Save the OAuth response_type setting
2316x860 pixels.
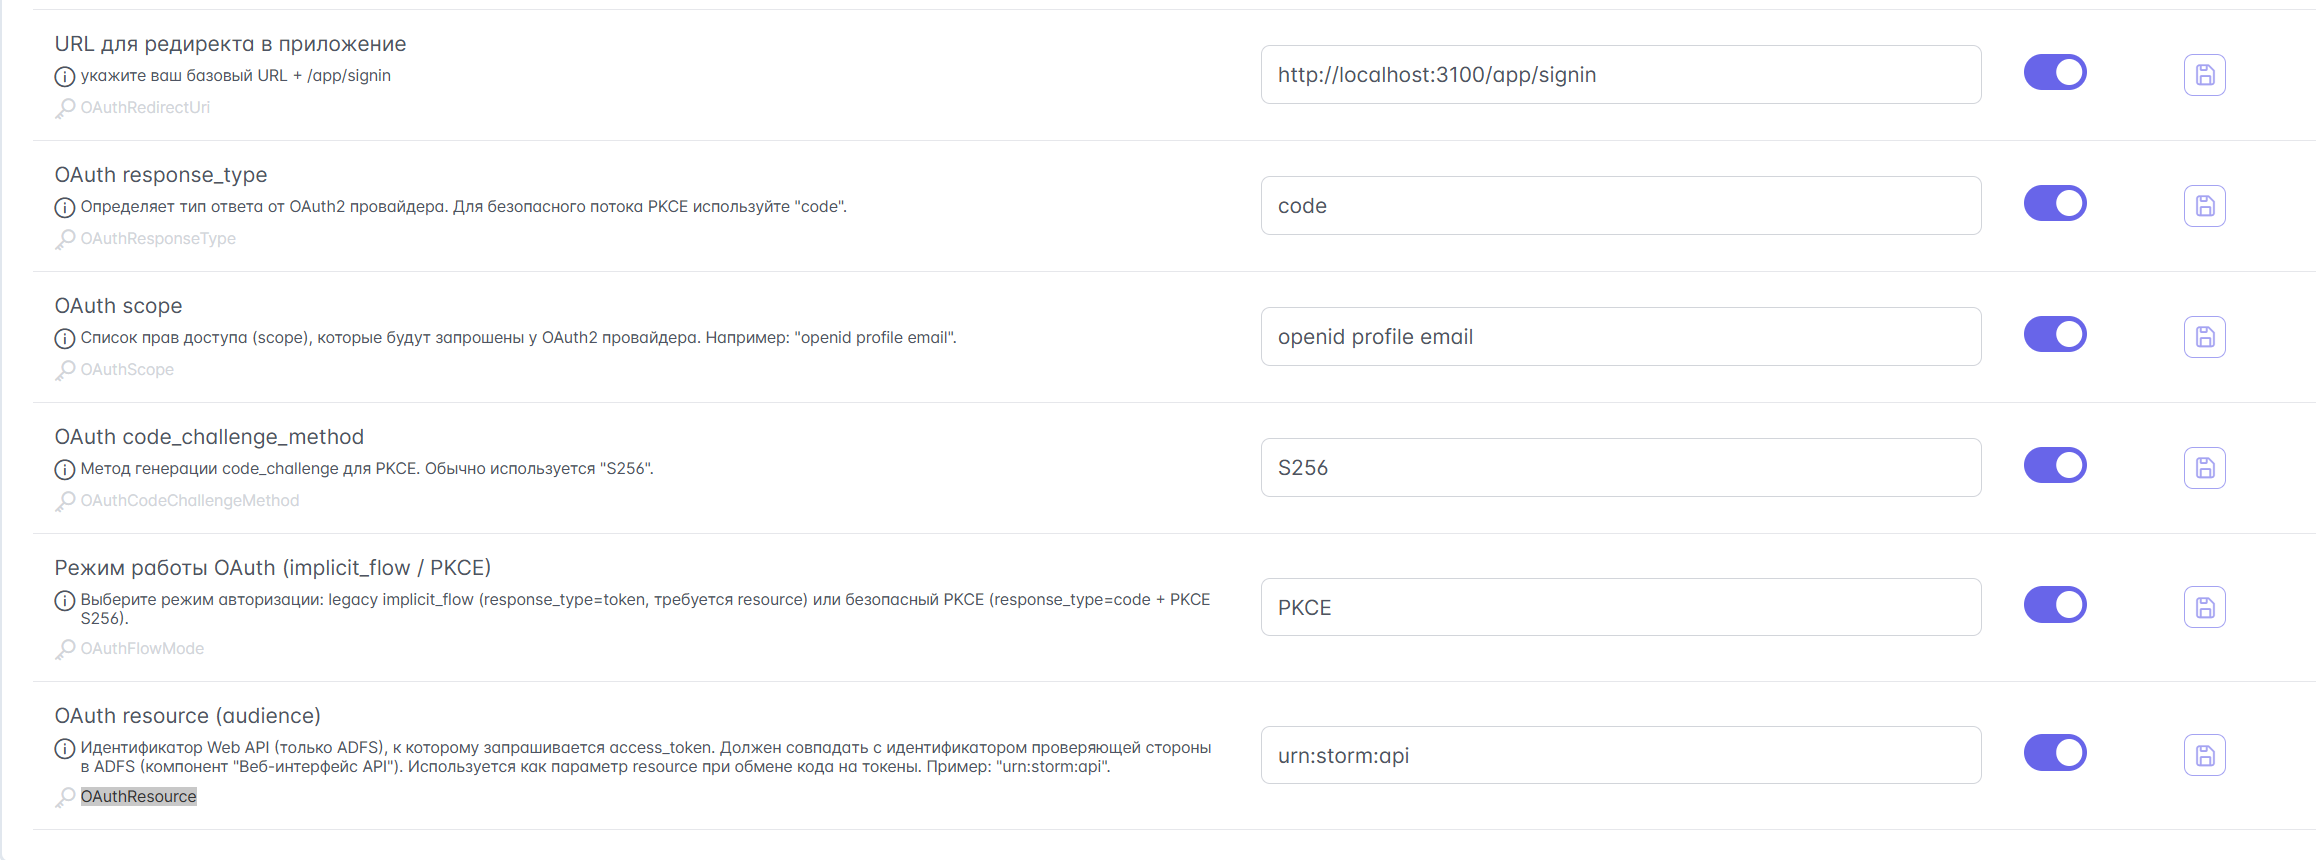tap(2204, 206)
